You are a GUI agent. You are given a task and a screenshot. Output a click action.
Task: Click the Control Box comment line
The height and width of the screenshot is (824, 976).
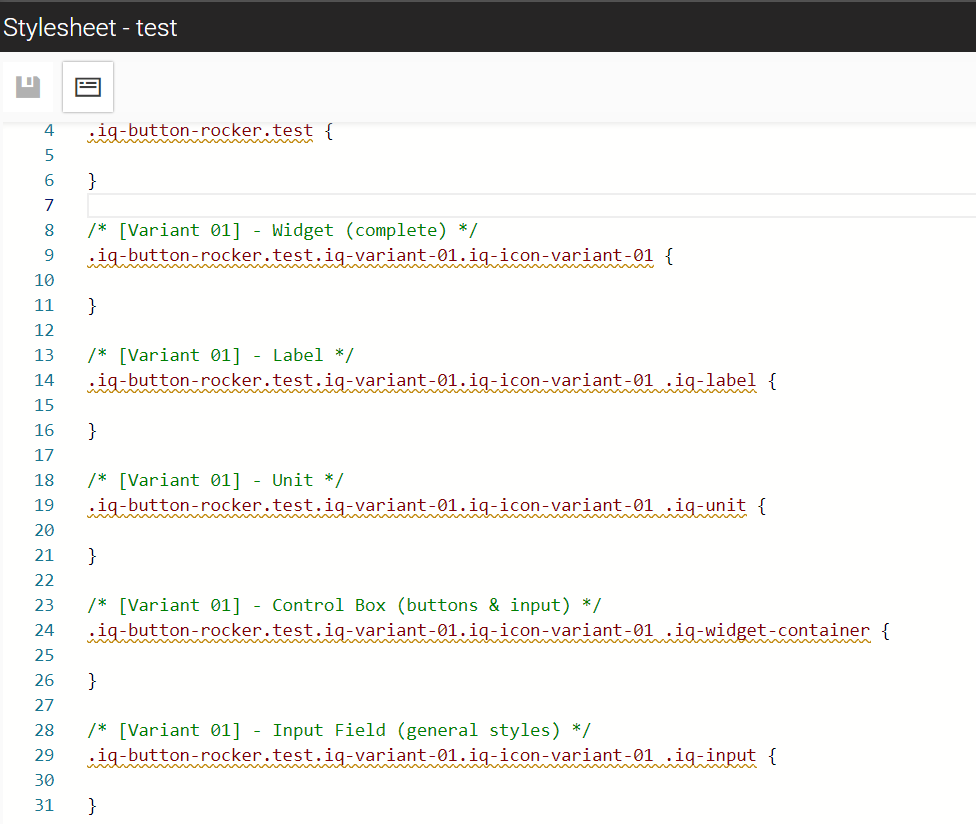click(x=344, y=606)
